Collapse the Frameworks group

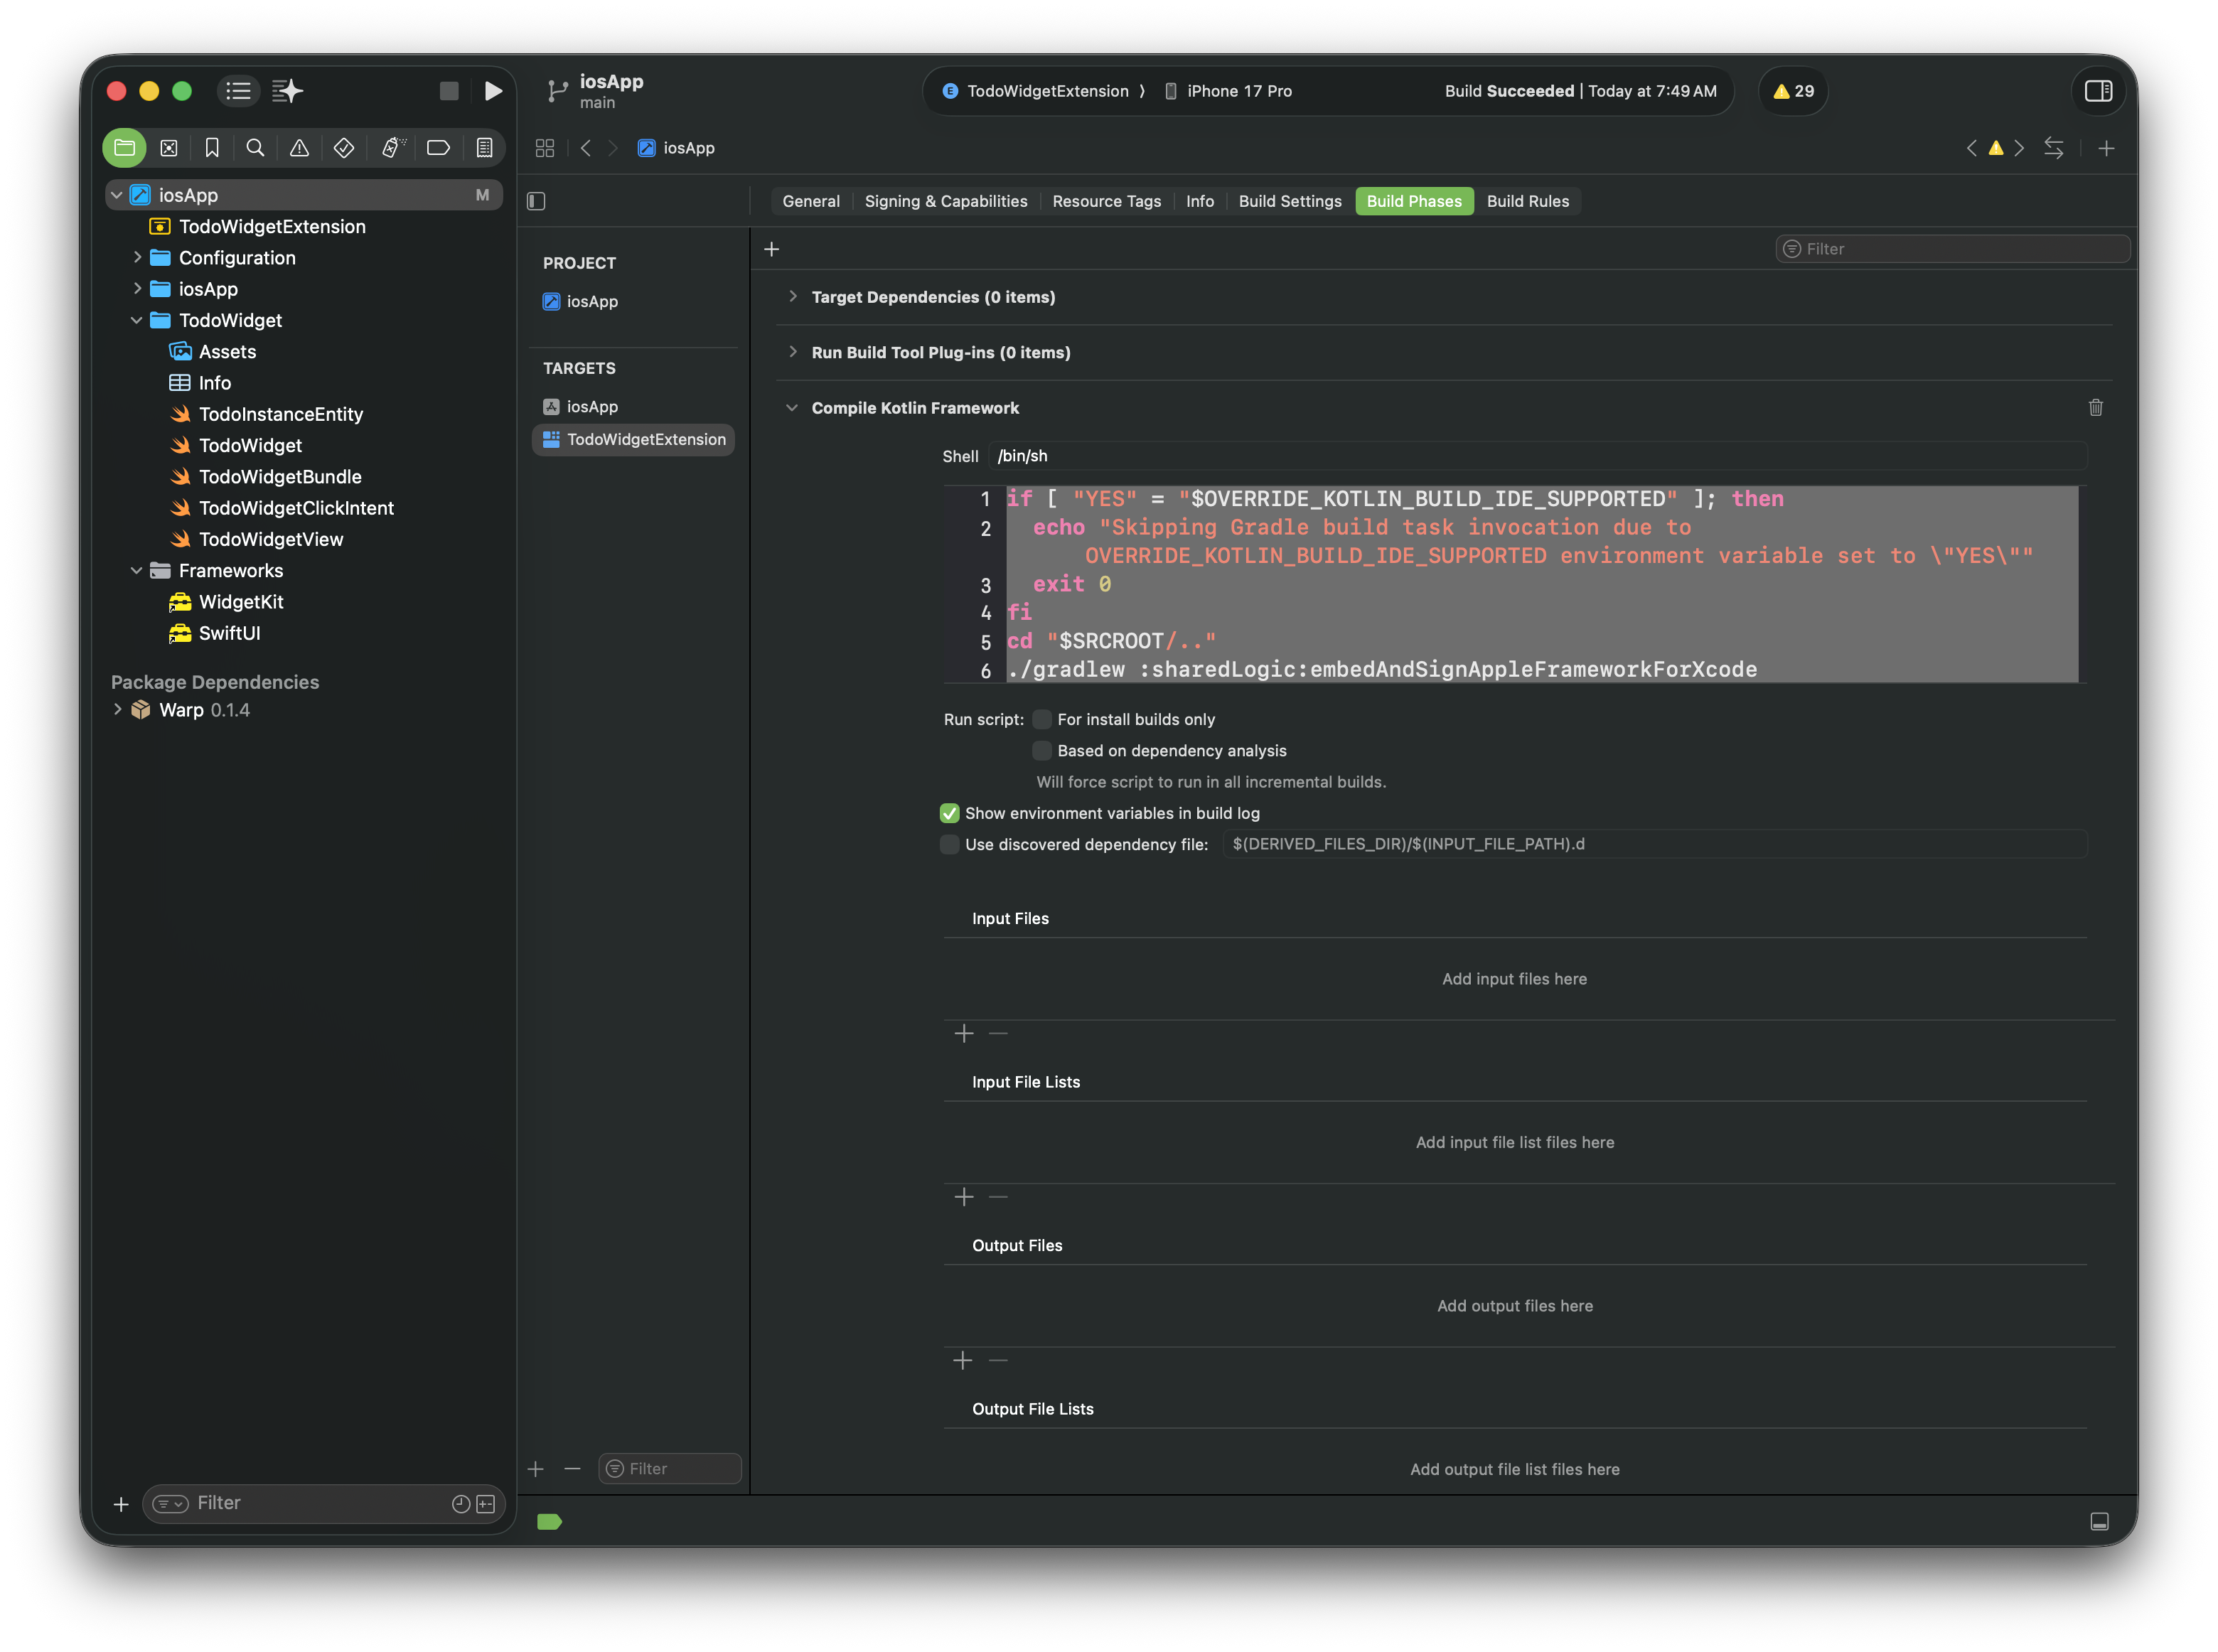(137, 570)
